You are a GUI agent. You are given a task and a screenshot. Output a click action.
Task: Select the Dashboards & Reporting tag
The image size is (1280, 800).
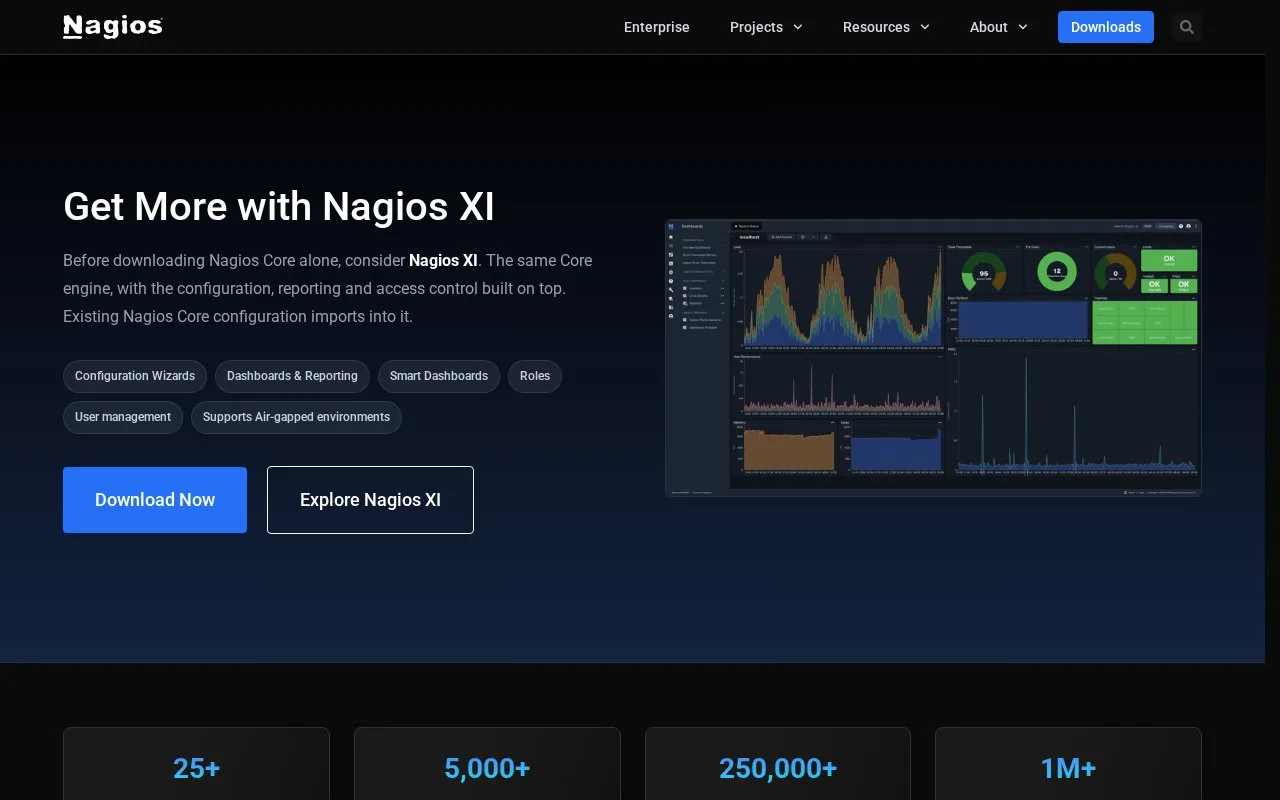click(292, 376)
